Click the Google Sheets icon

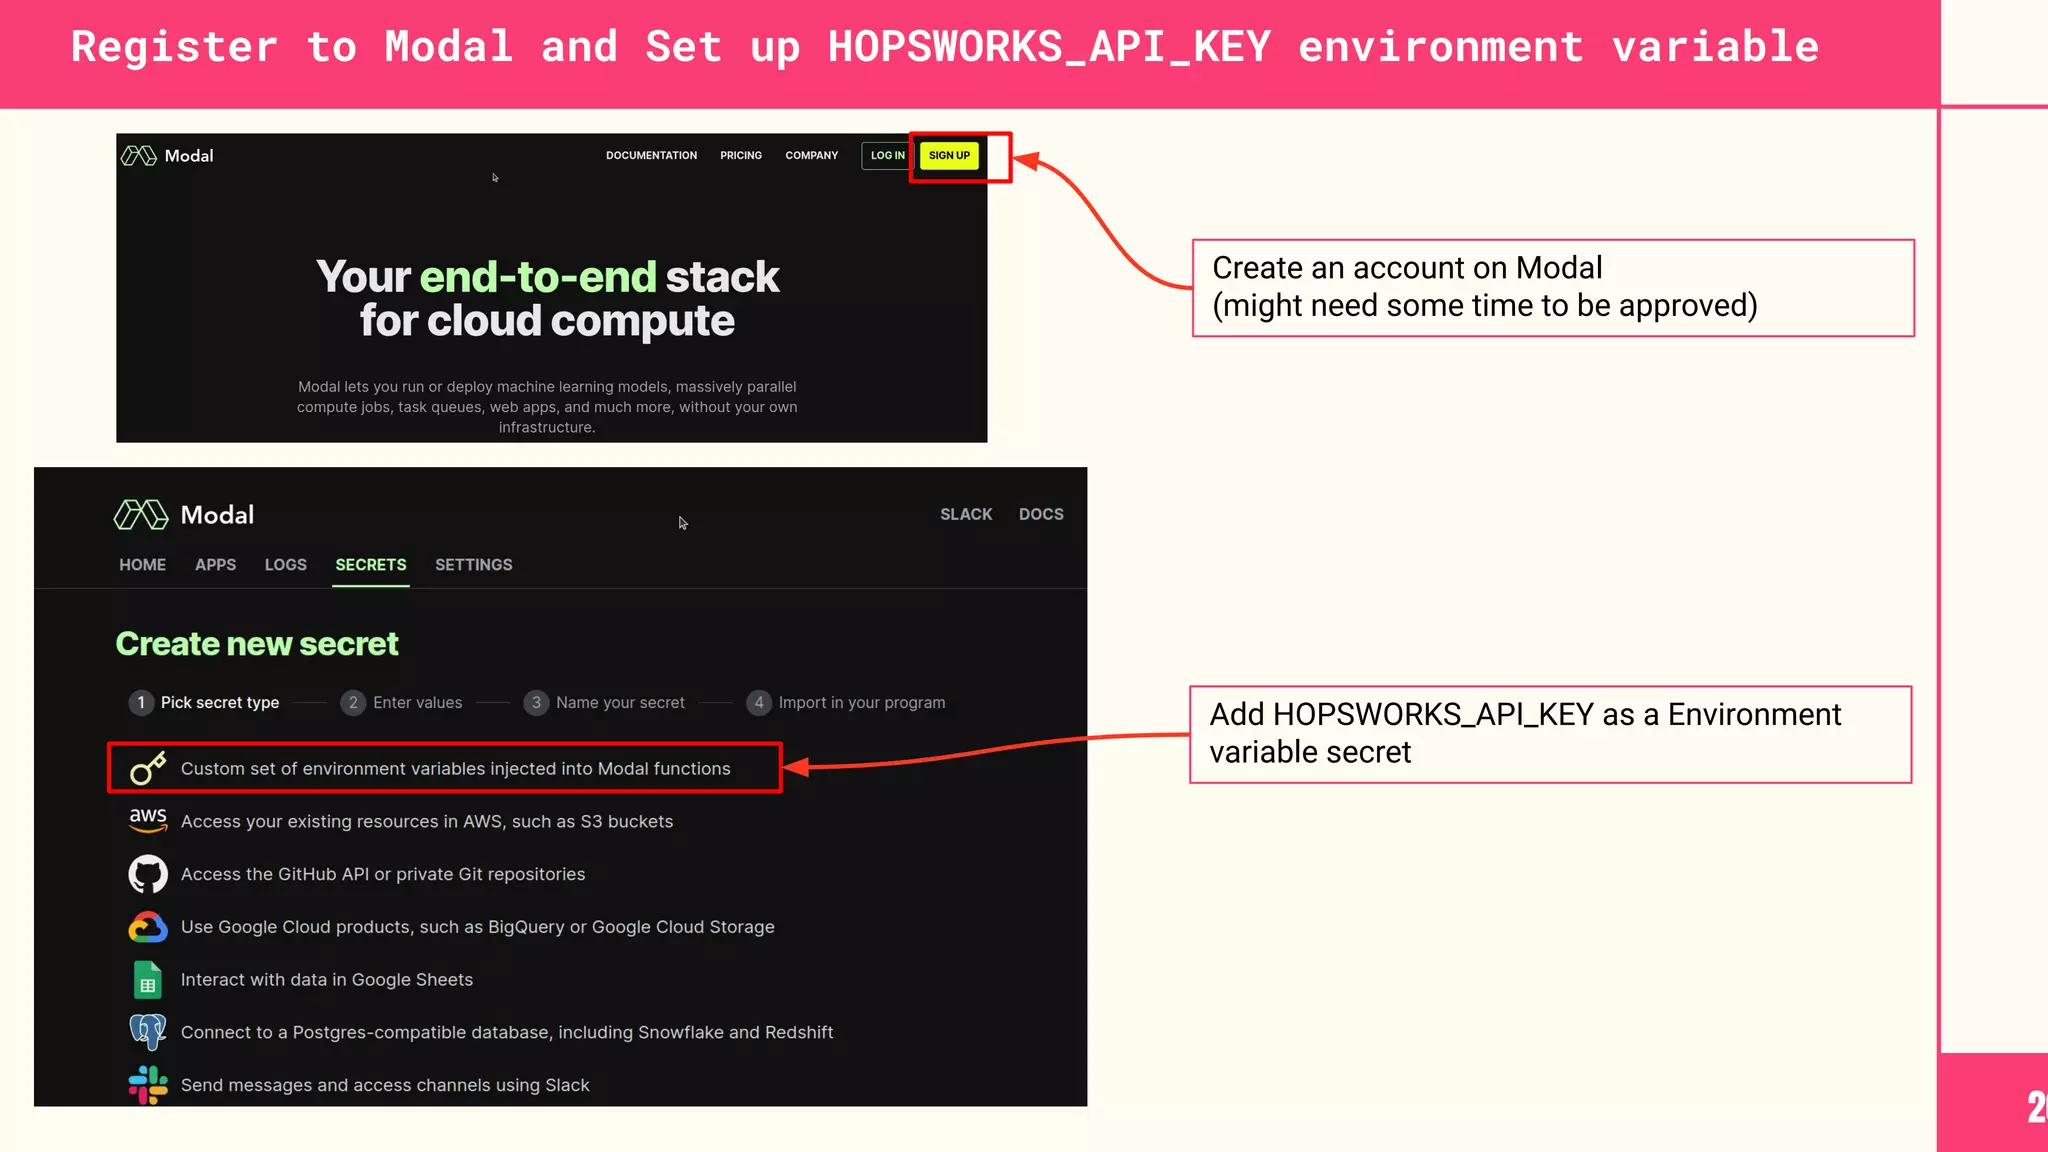click(148, 980)
